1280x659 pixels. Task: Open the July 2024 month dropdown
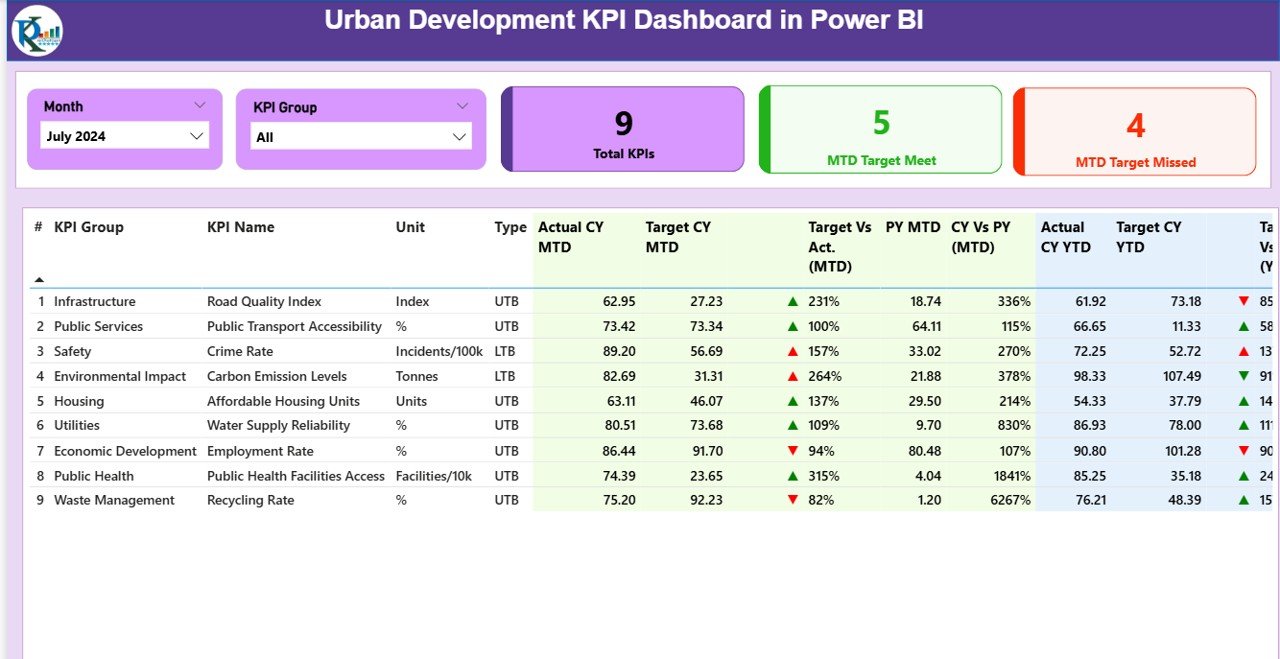[197, 136]
